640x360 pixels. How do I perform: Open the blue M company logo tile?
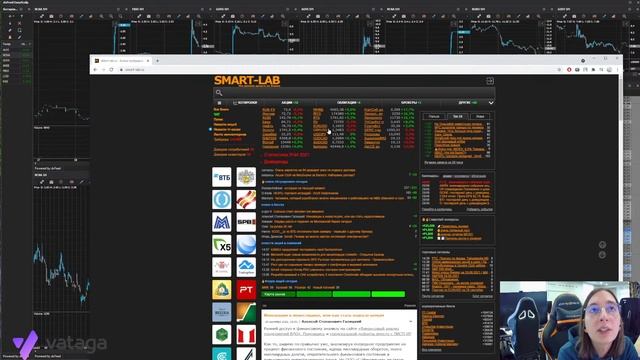pyautogui.click(x=222, y=222)
